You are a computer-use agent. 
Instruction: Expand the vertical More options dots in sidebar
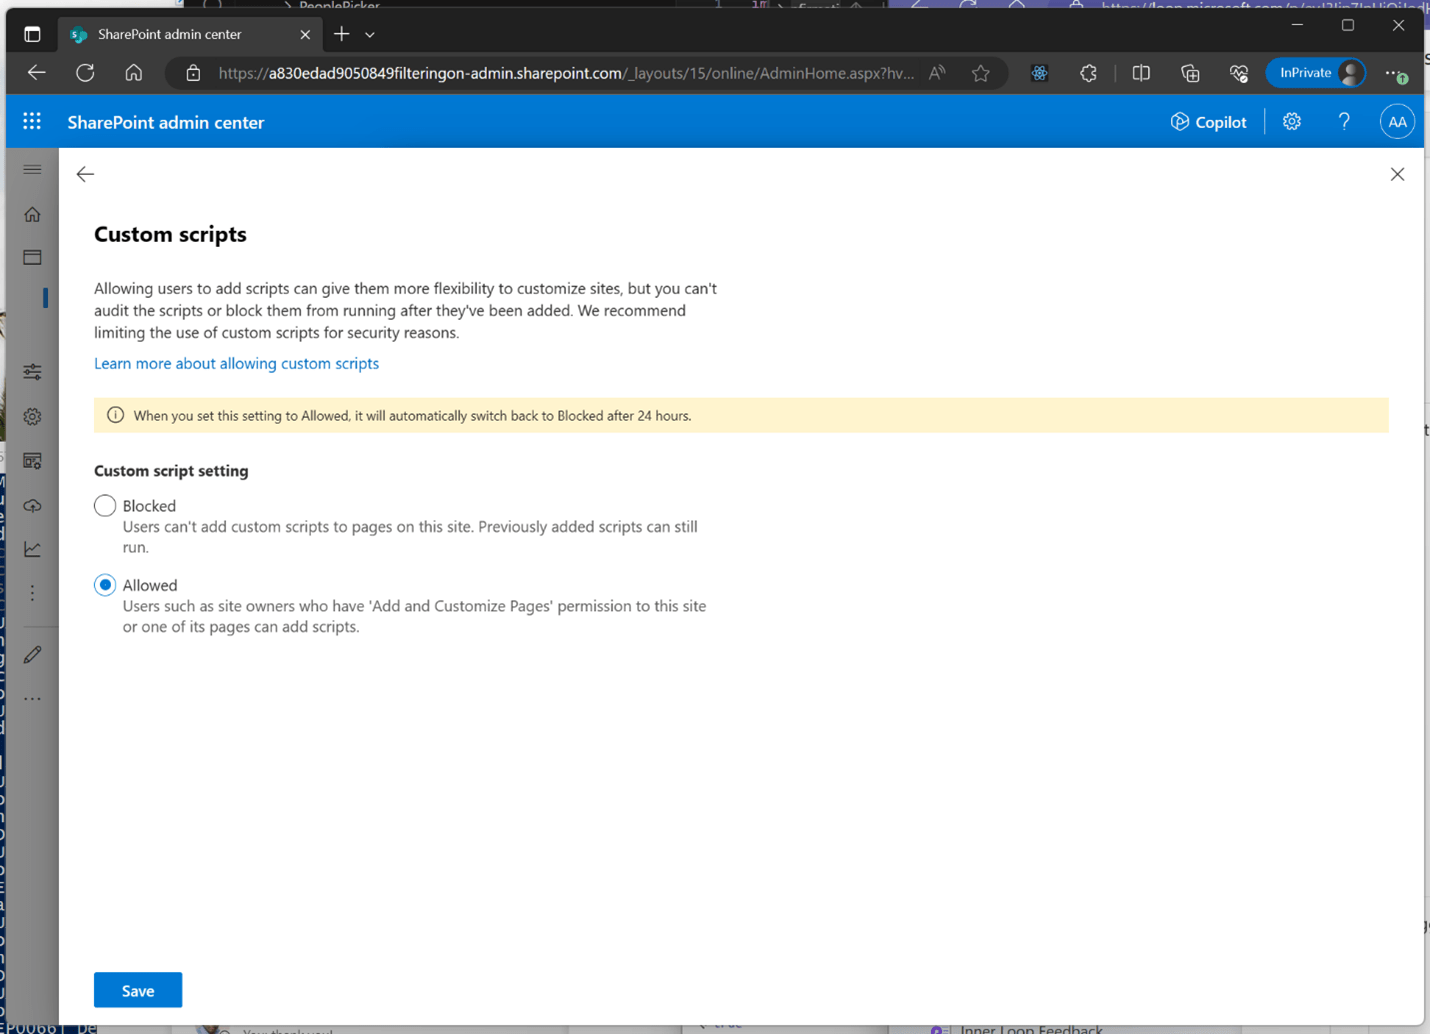(x=33, y=594)
